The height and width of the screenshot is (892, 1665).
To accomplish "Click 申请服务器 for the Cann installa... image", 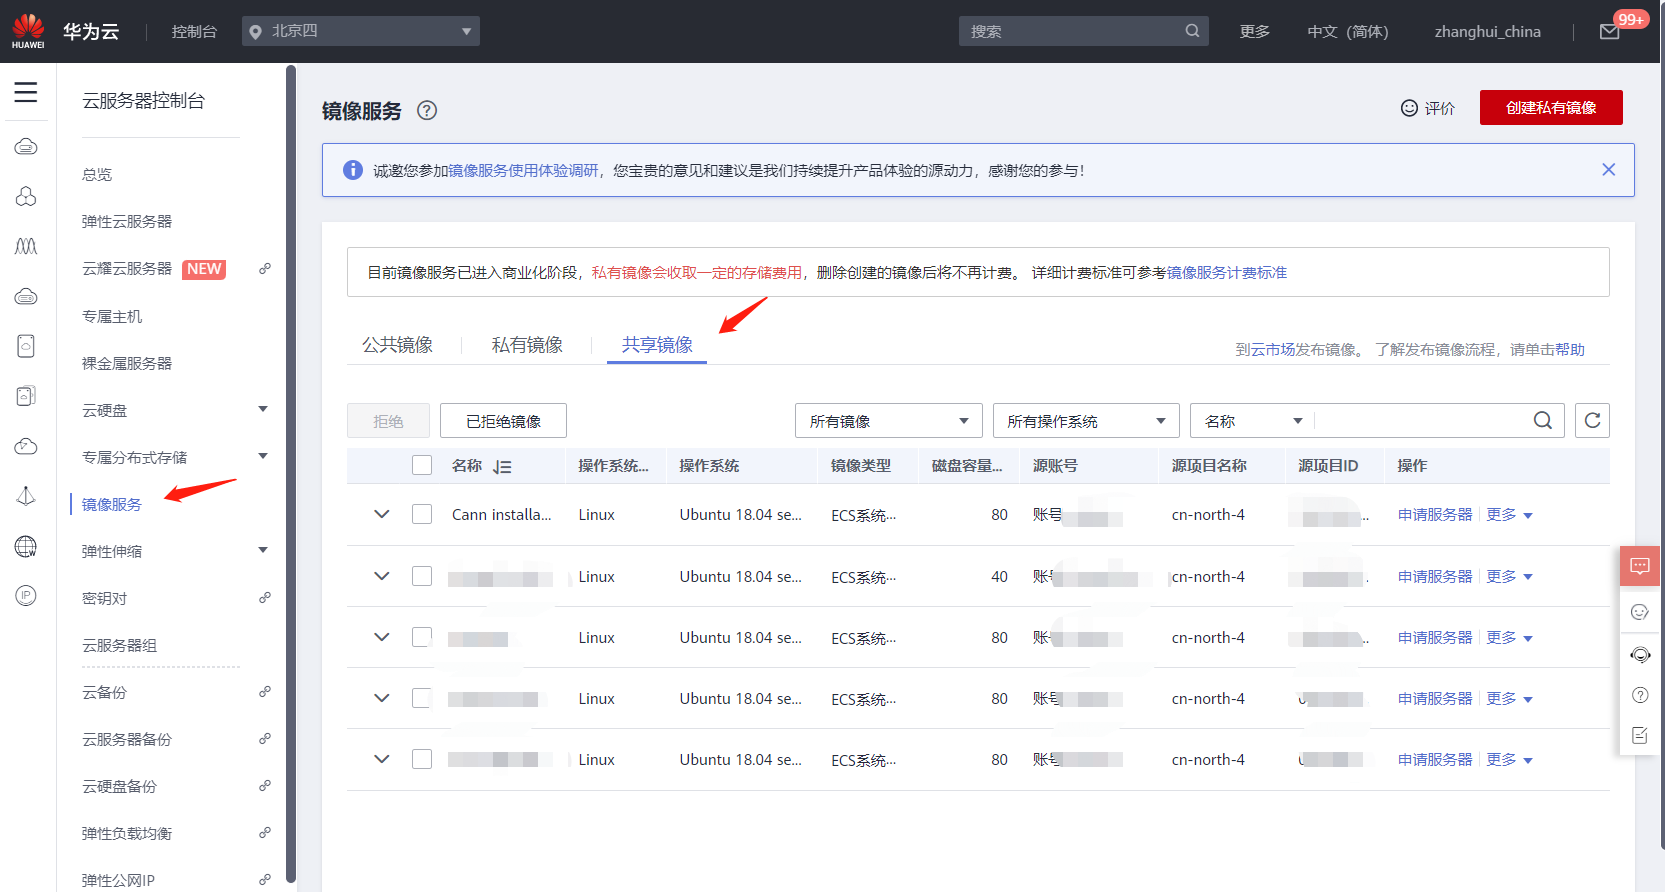I will coord(1435,515).
